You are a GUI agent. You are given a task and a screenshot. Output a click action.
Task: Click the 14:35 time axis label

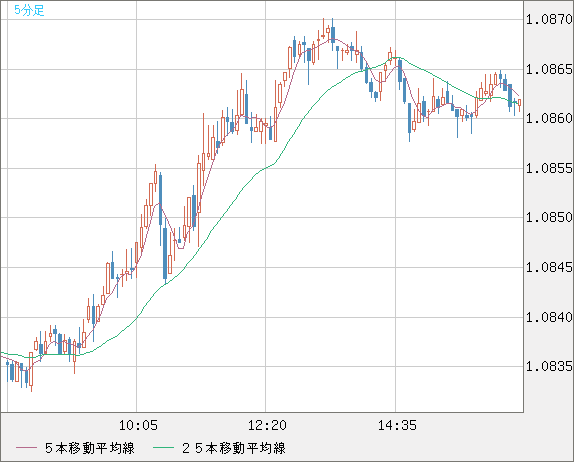(397, 425)
